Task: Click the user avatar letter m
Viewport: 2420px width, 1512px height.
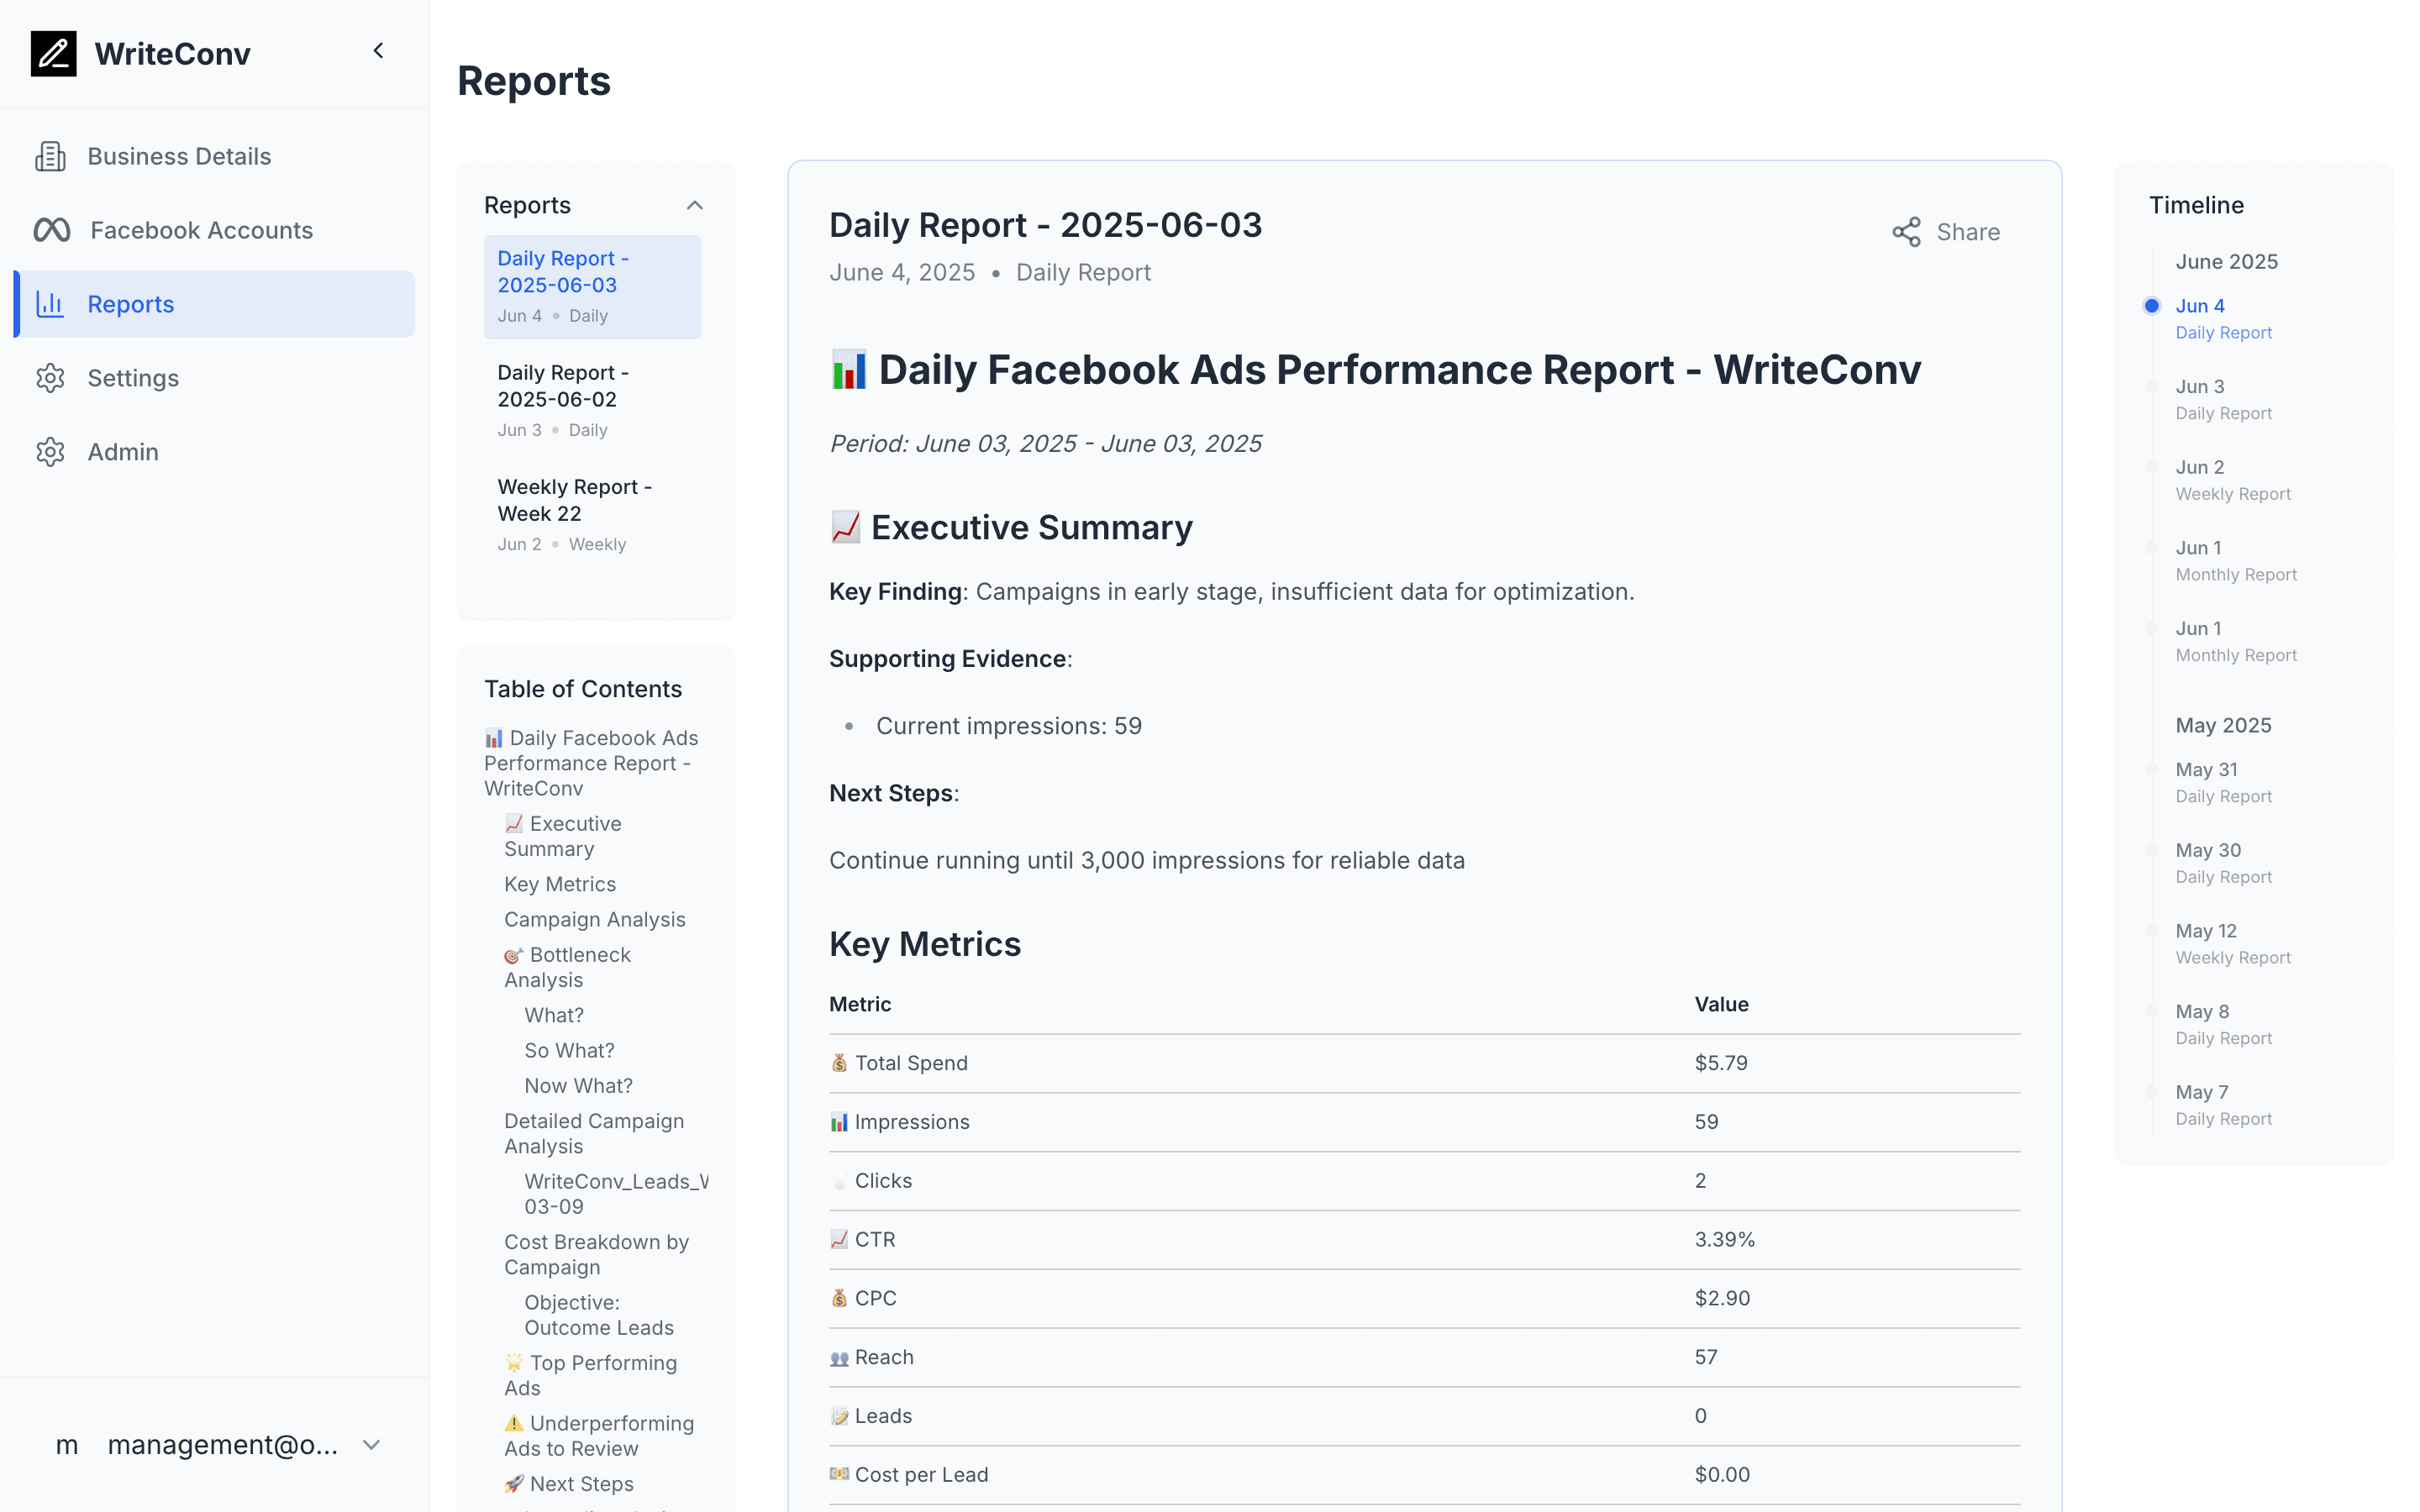Action: tap(67, 1445)
